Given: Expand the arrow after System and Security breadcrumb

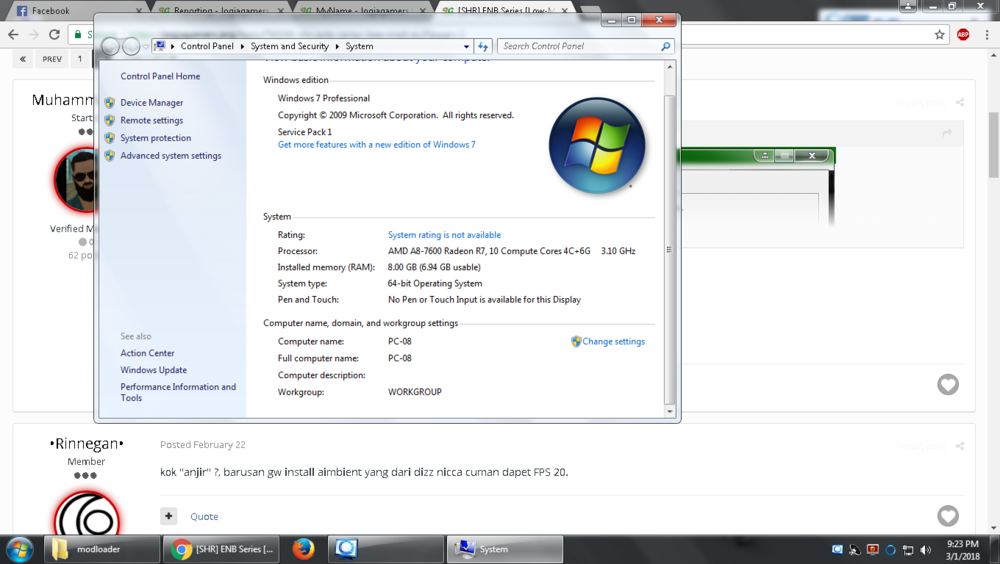Looking at the screenshot, I should [337, 46].
